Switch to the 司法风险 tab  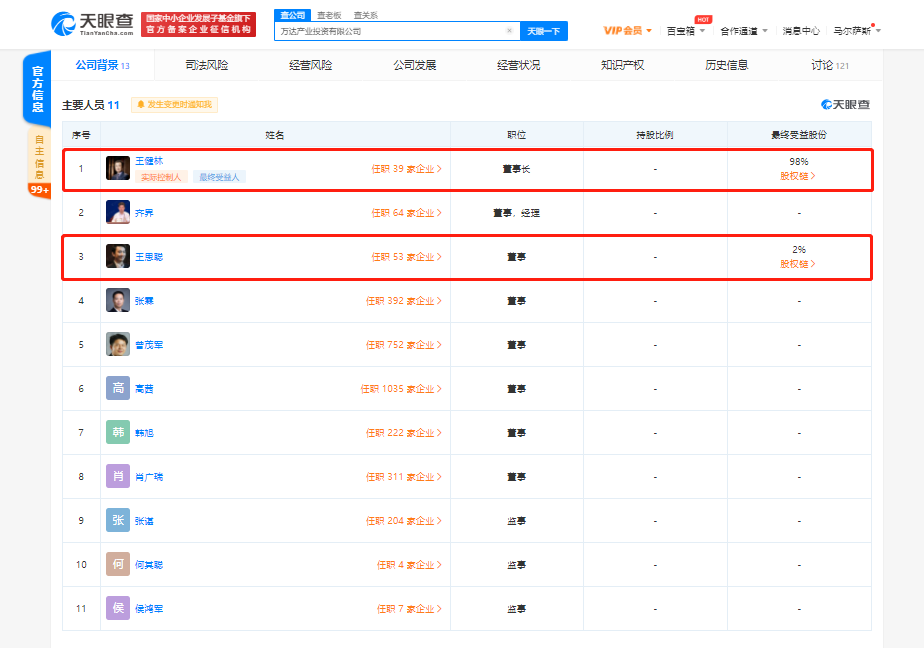click(206, 65)
